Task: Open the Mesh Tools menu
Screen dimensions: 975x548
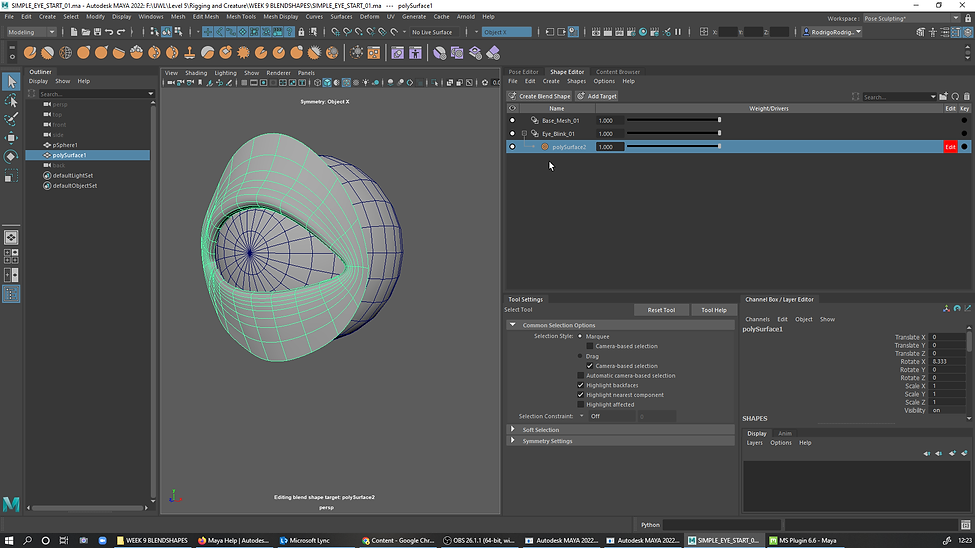Action: [x=241, y=17]
